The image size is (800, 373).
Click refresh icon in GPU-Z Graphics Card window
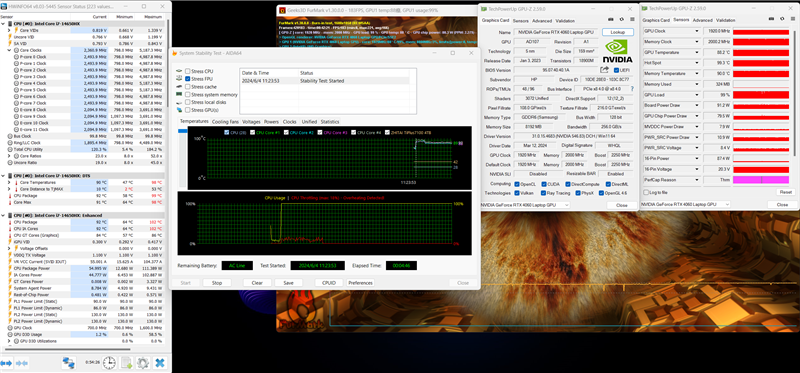[x=621, y=19]
